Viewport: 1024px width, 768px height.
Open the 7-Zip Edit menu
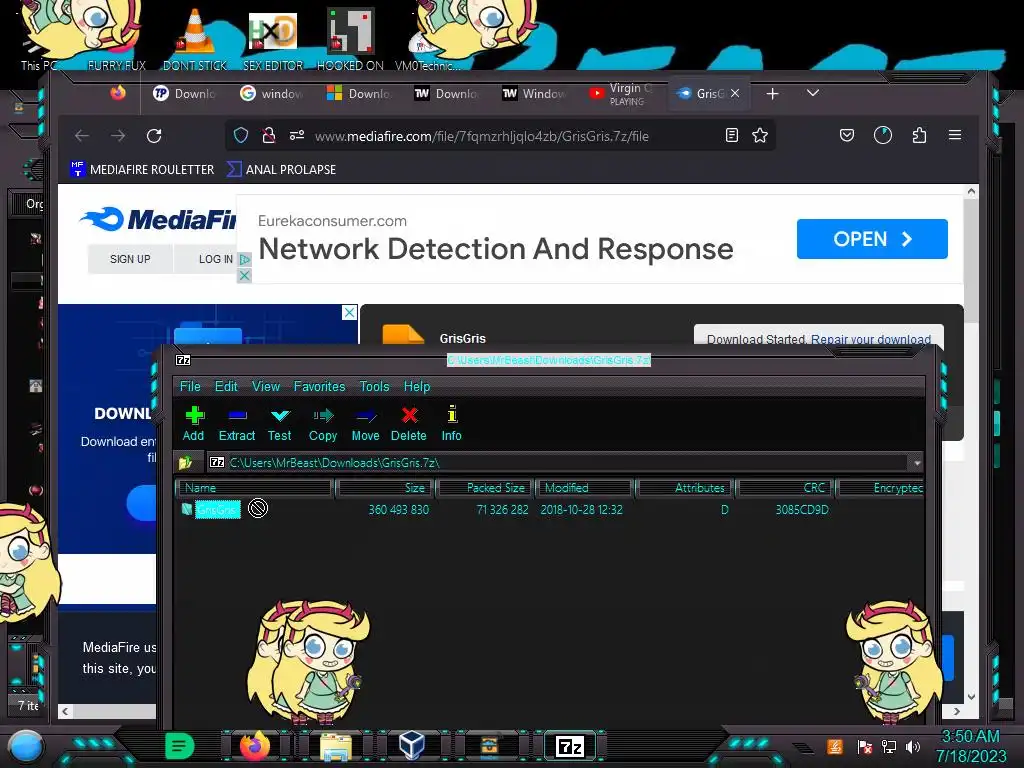coord(226,387)
